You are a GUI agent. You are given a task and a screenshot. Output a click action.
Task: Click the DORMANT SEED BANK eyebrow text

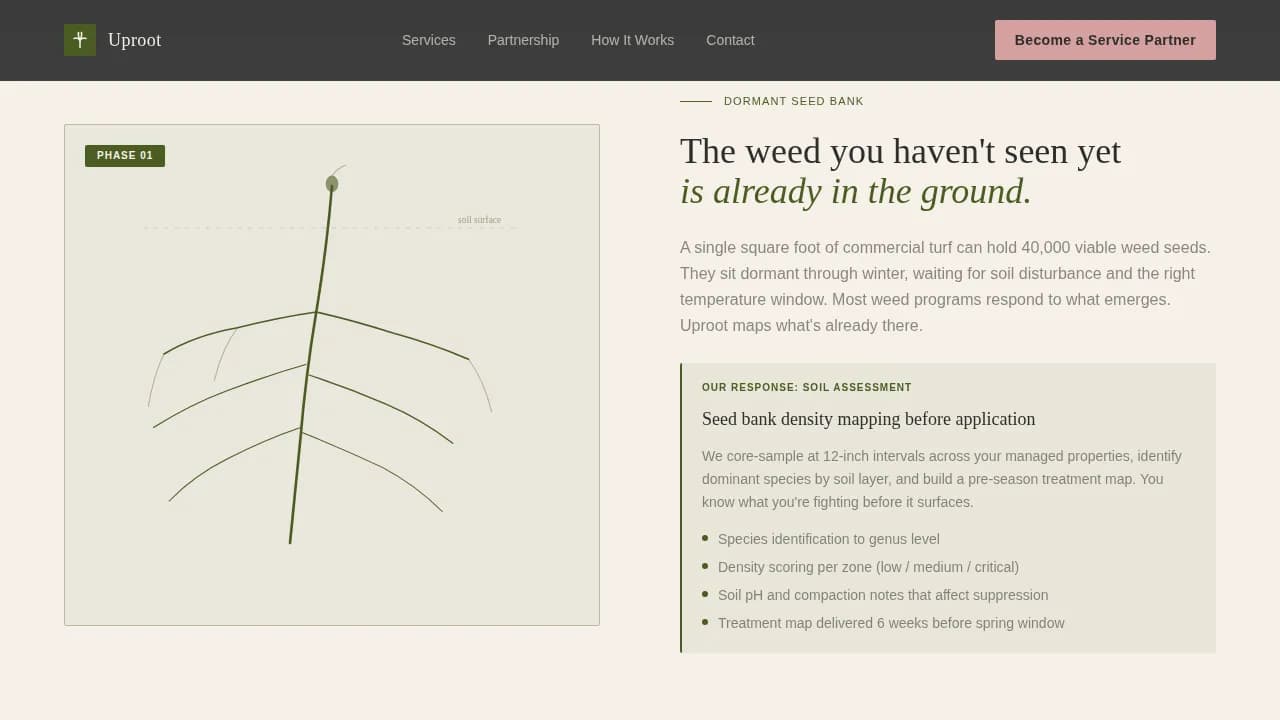(x=794, y=101)
